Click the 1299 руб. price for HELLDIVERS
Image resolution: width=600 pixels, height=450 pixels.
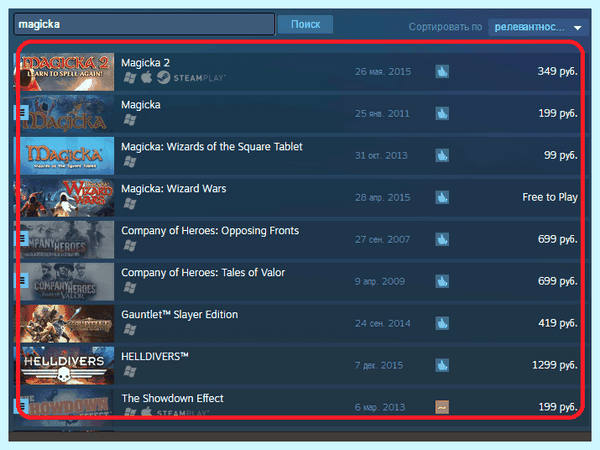(555, 365)
